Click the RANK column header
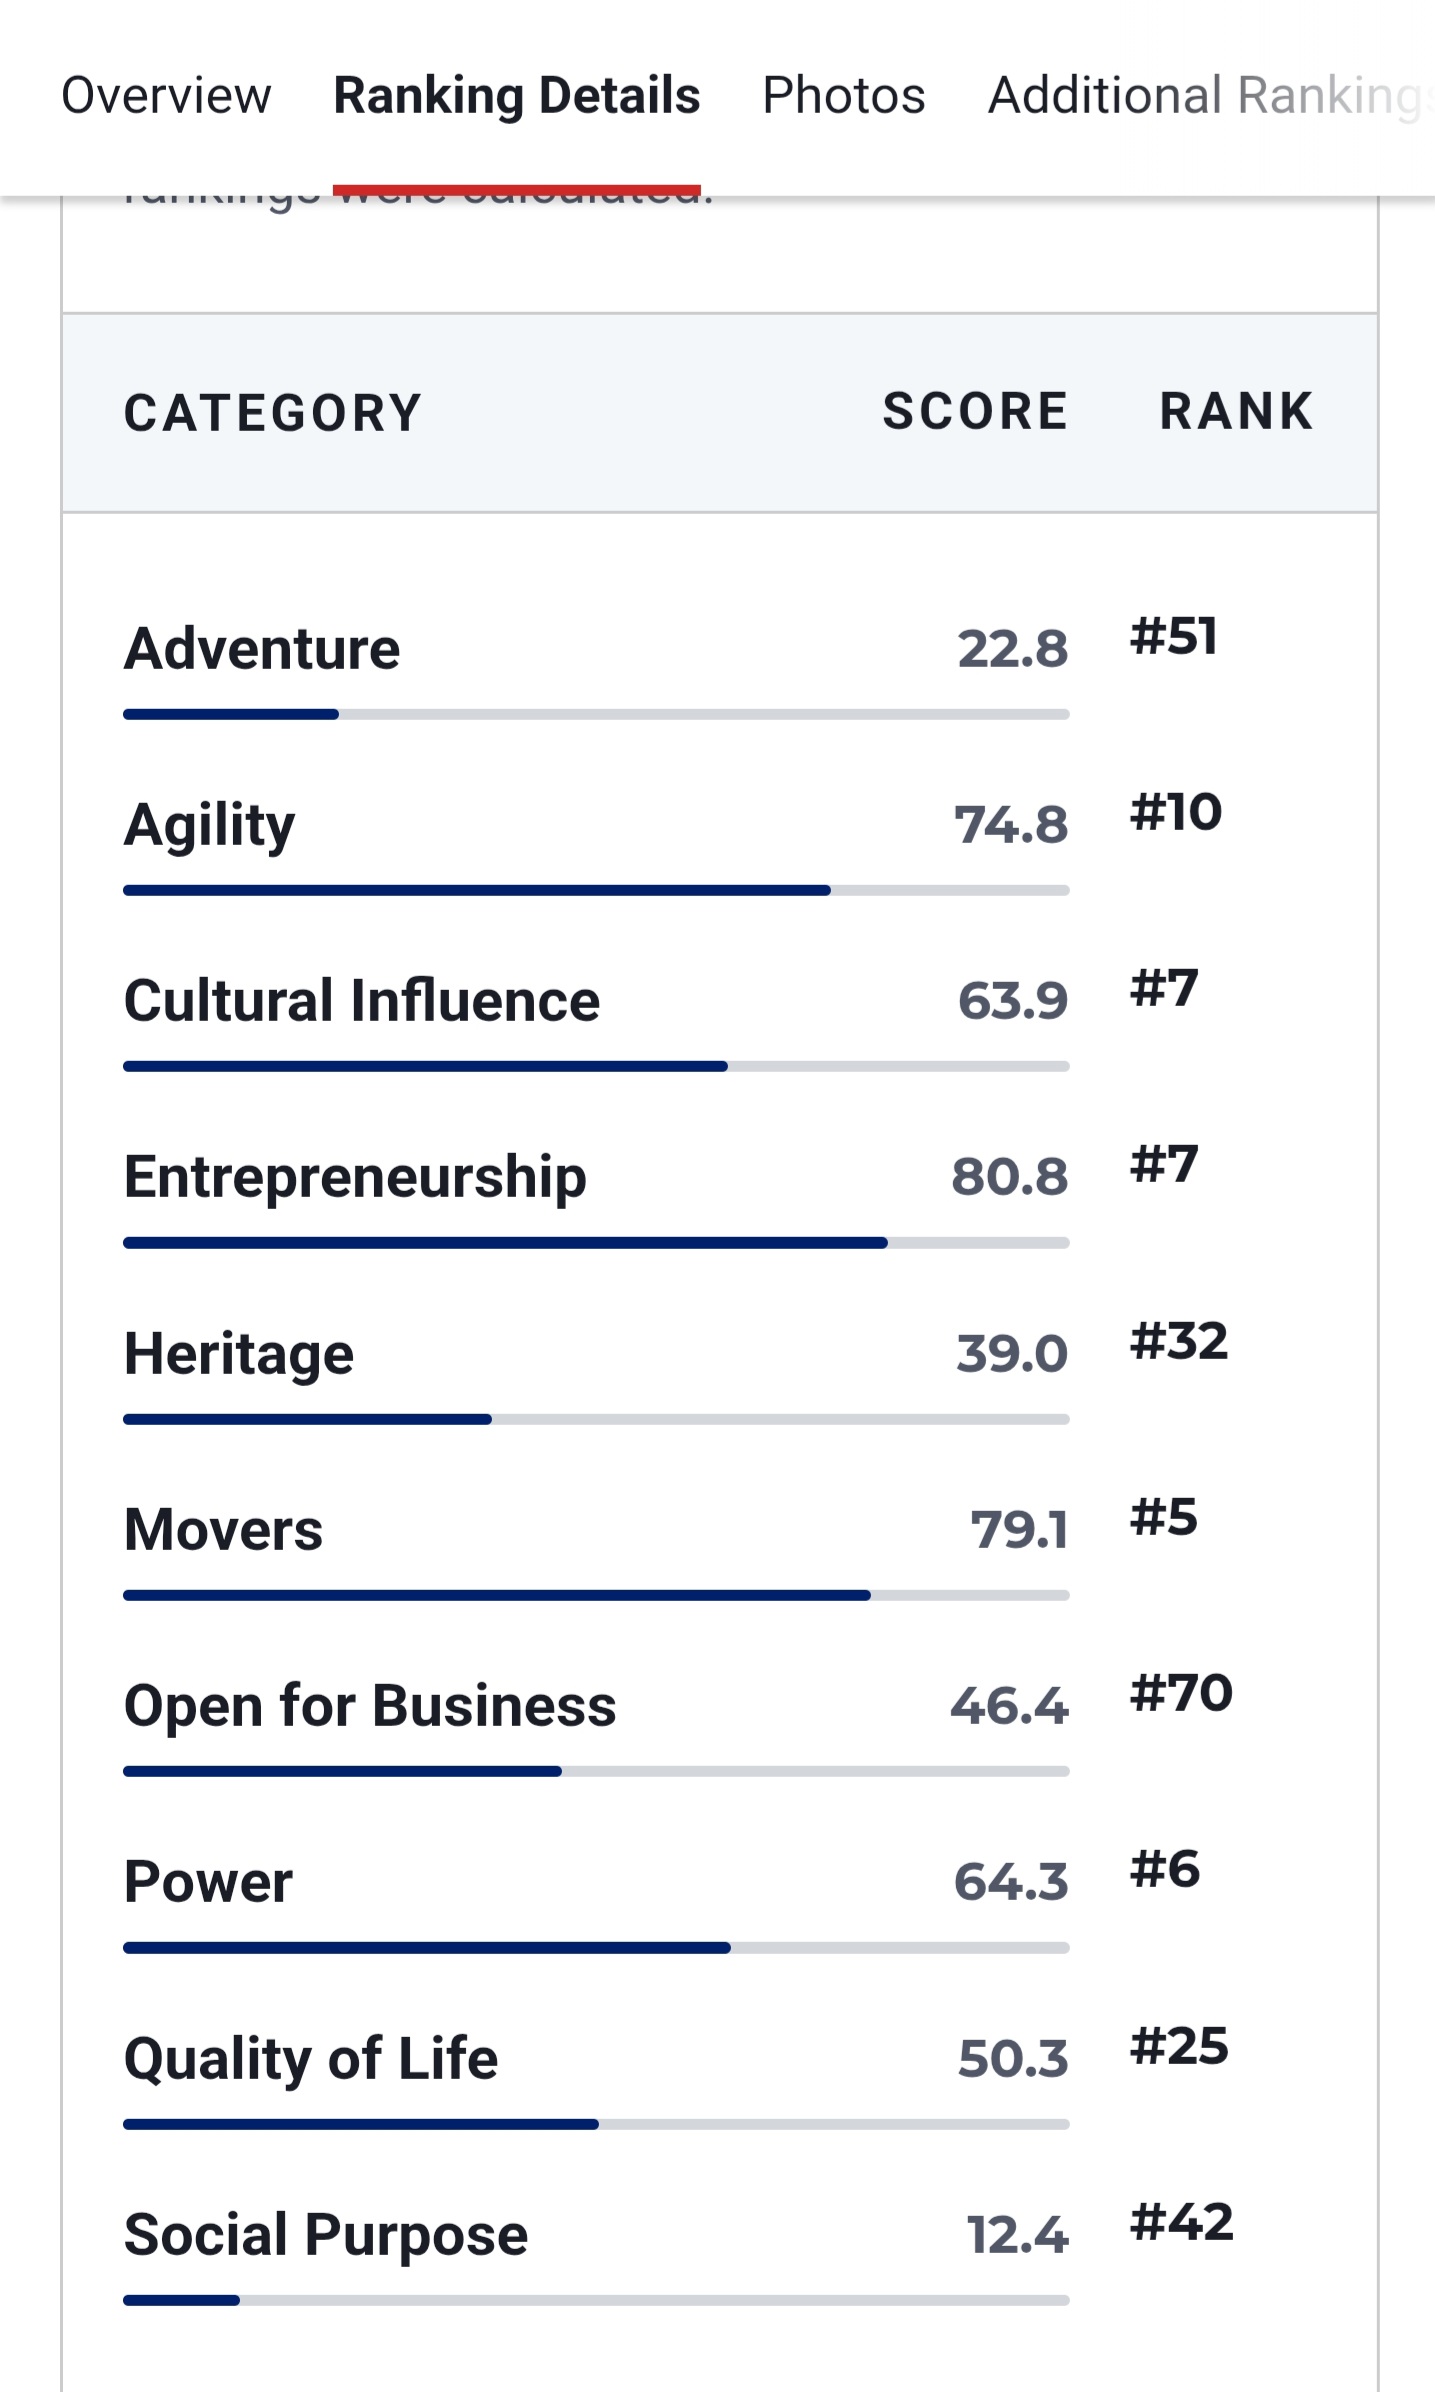The height and width of the screenshot is (2392, 1435). click(x=1236, y=411)
